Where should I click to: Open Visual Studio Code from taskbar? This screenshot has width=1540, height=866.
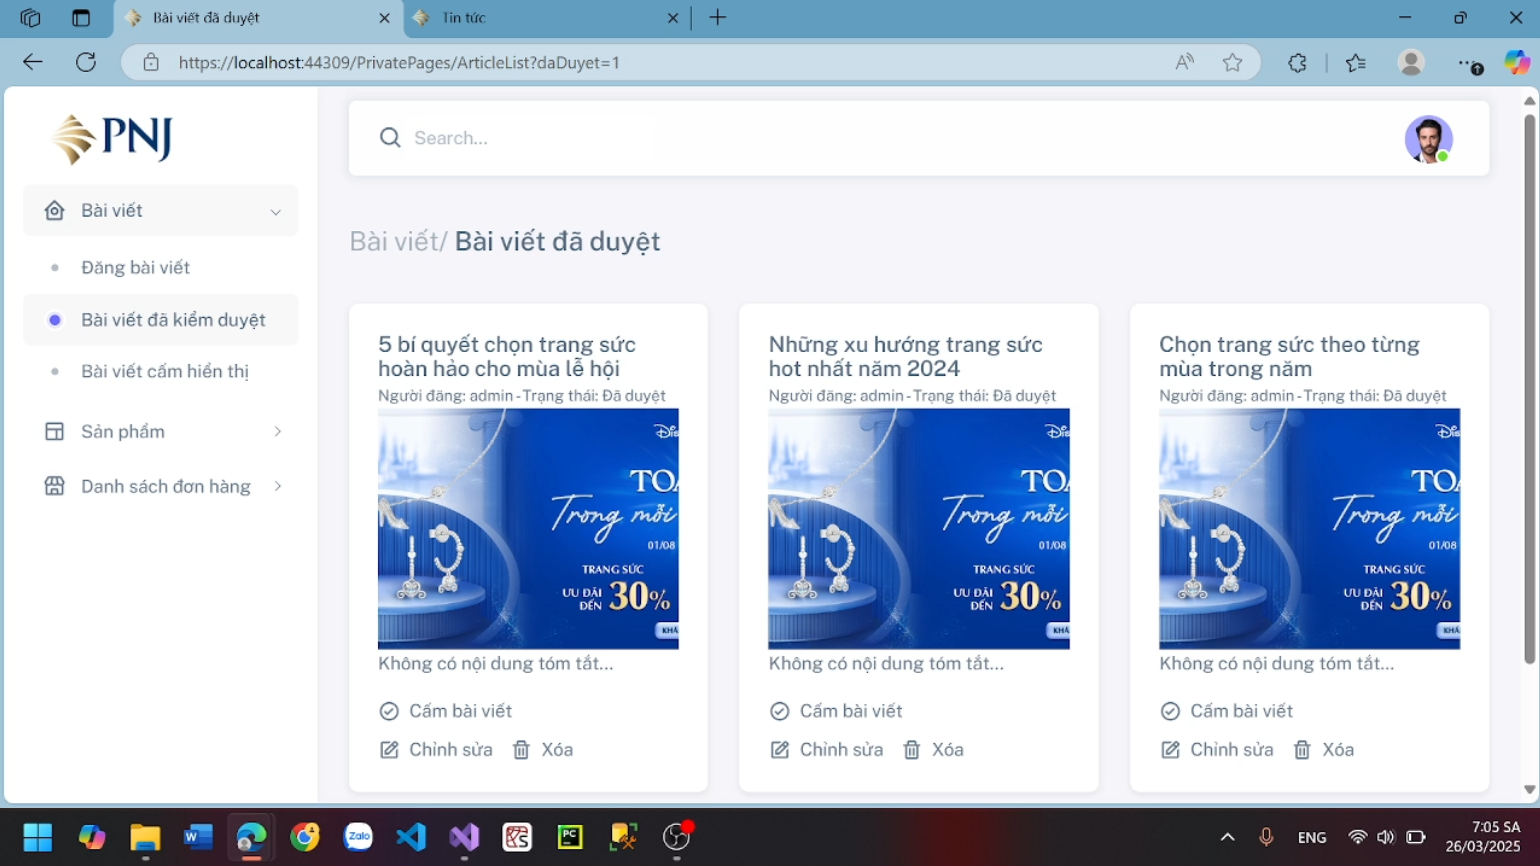point(411,837)
